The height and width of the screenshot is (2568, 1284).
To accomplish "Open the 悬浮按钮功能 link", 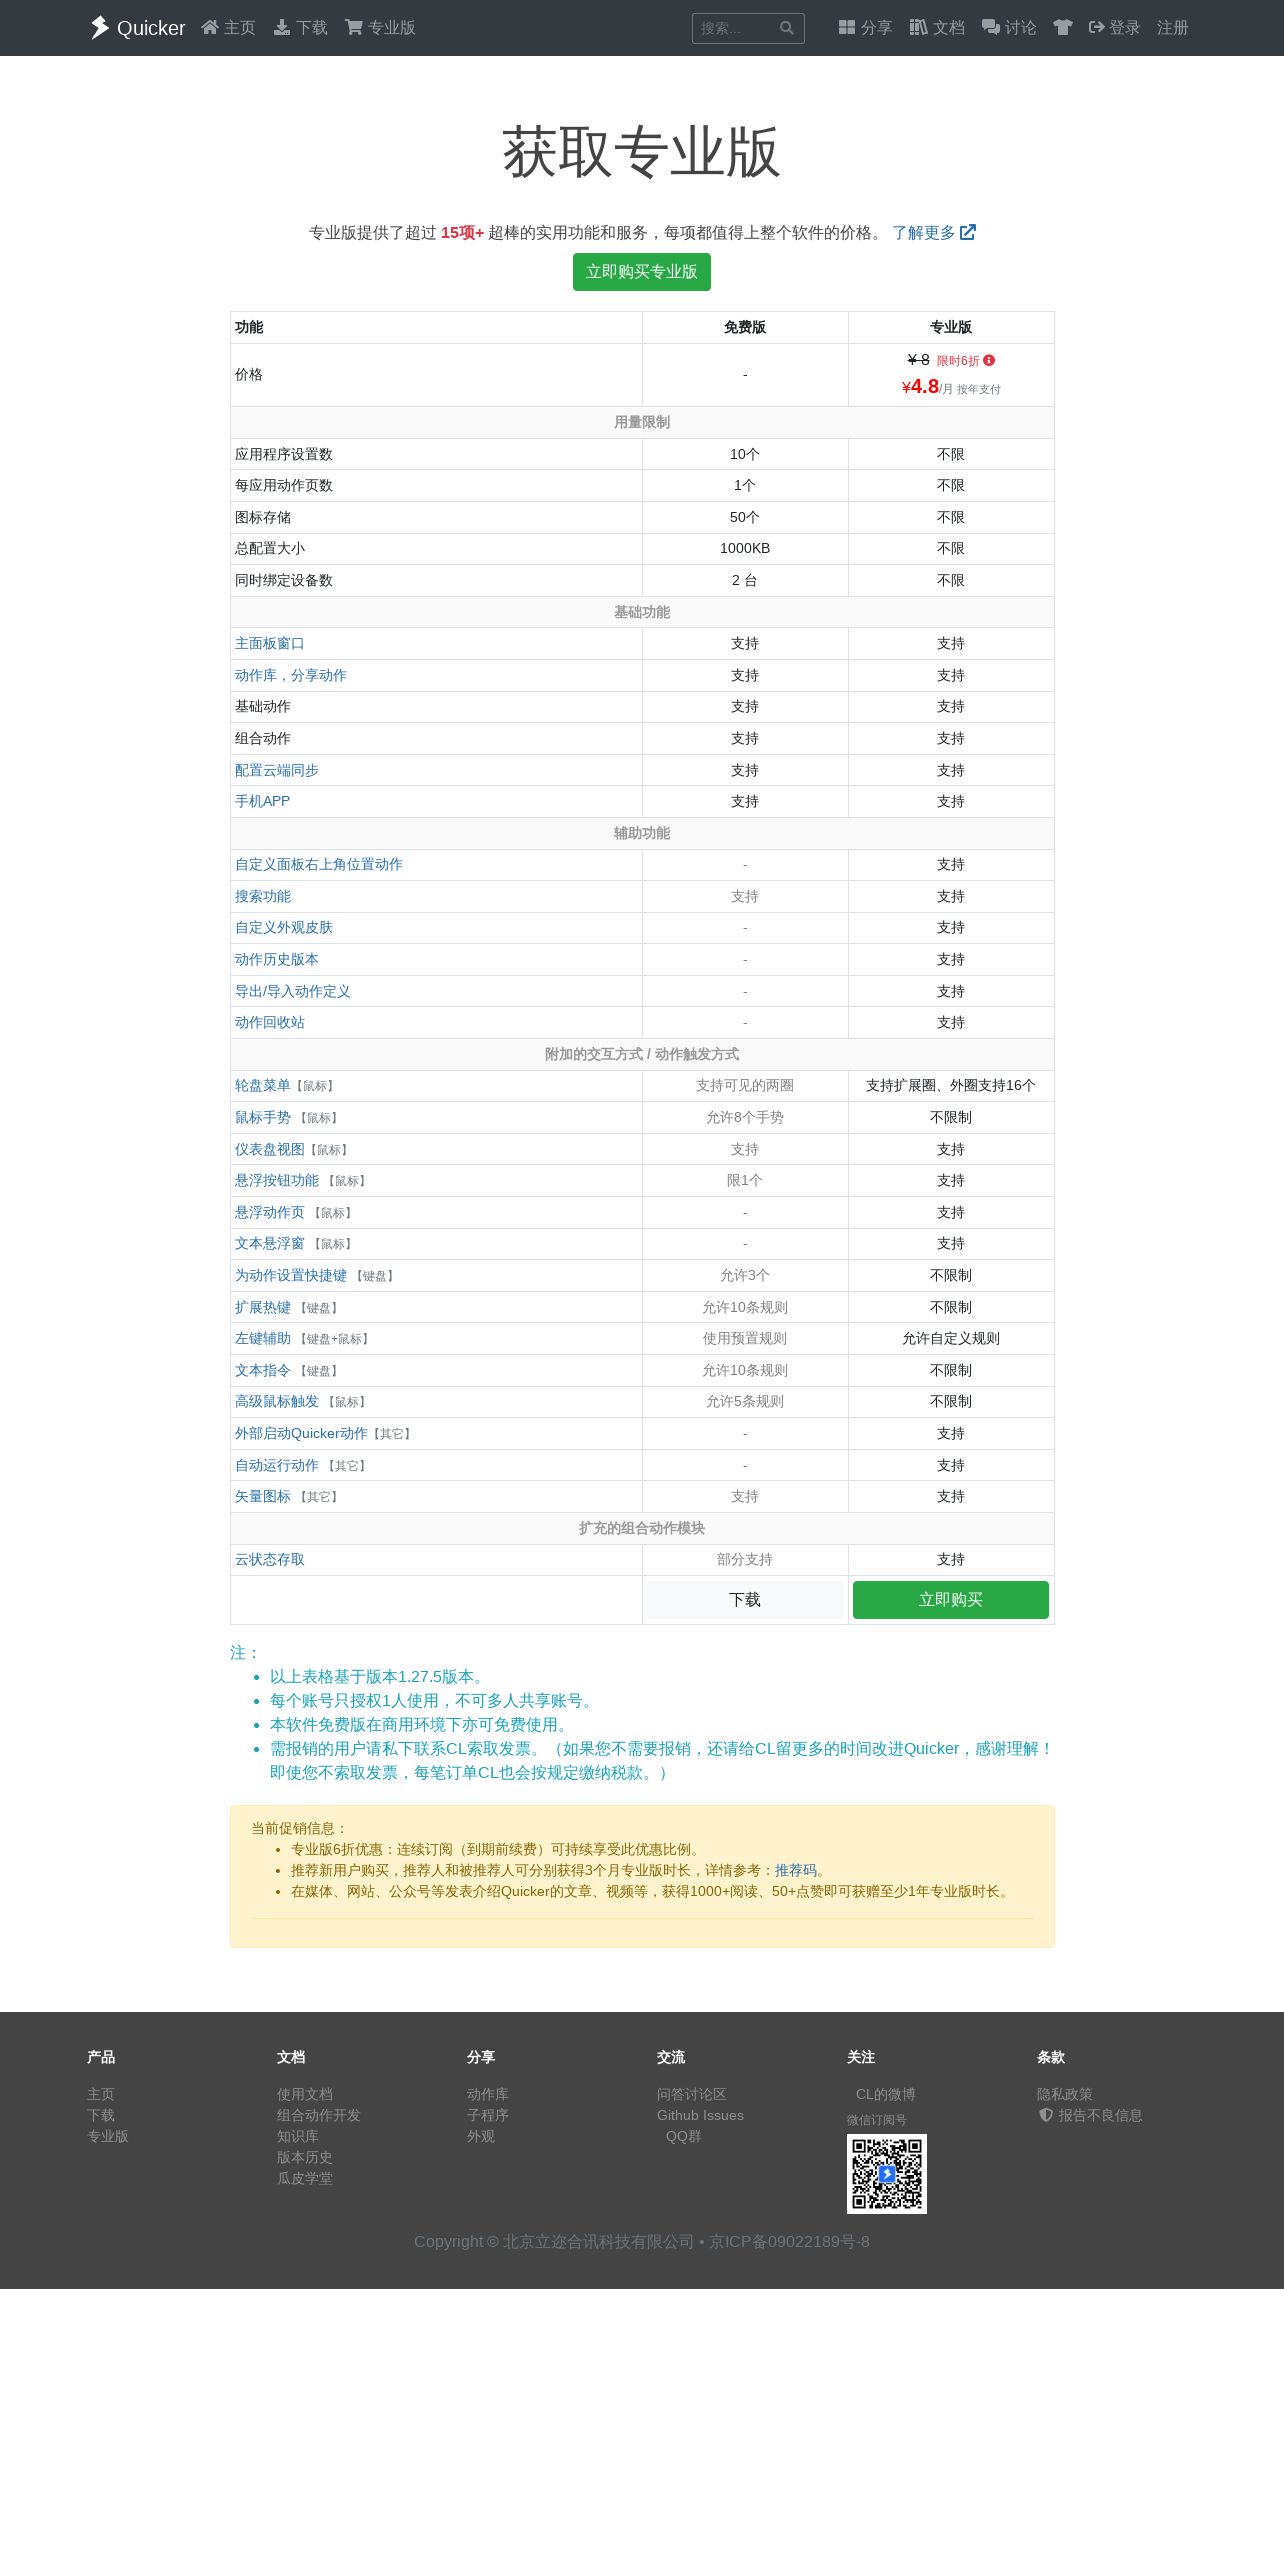I will 277,1181.
